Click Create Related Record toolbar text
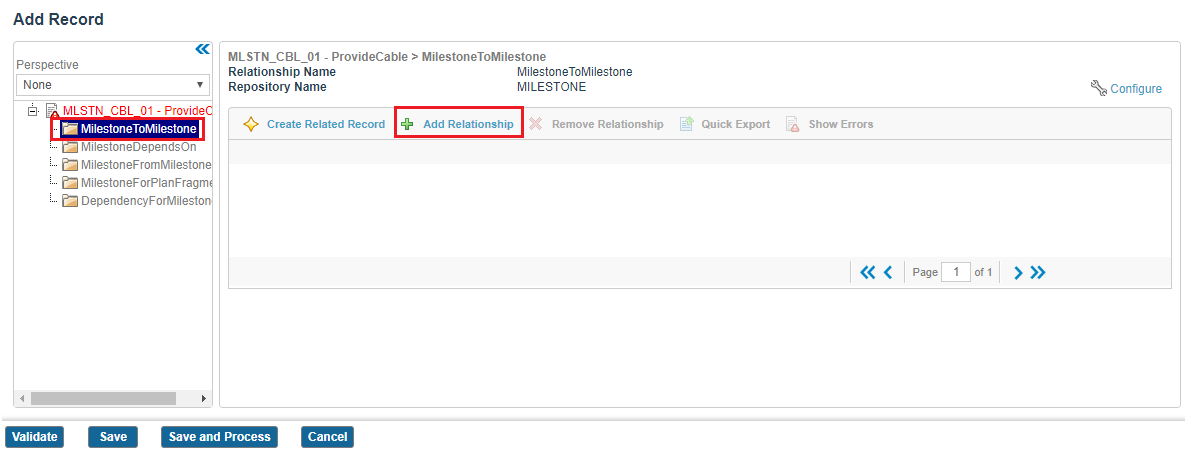The height and width of the screenshot is (451, 1185). 326,124
